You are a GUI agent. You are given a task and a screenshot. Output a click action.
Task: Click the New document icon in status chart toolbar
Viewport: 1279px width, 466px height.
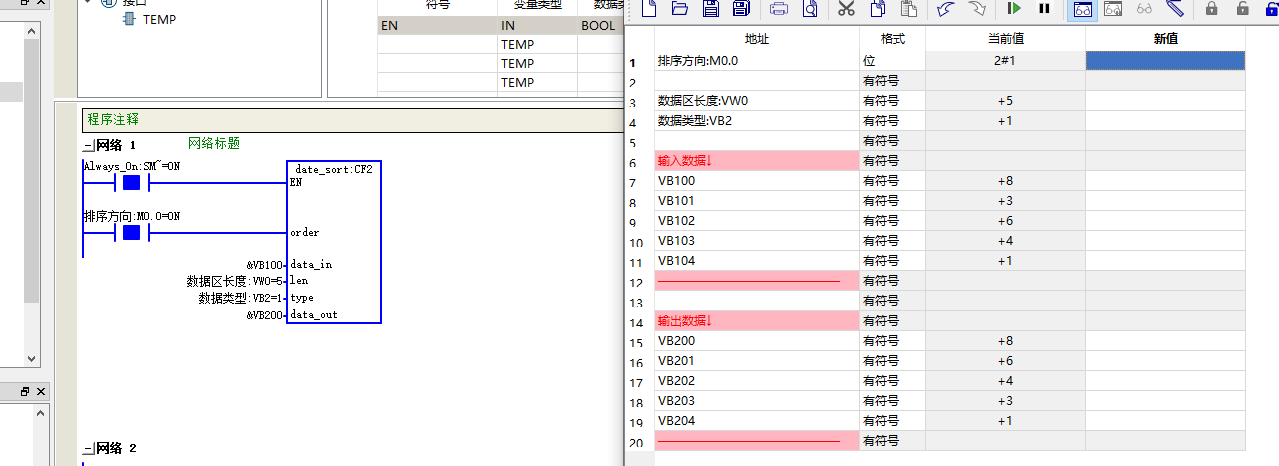(x=650, y=9)
